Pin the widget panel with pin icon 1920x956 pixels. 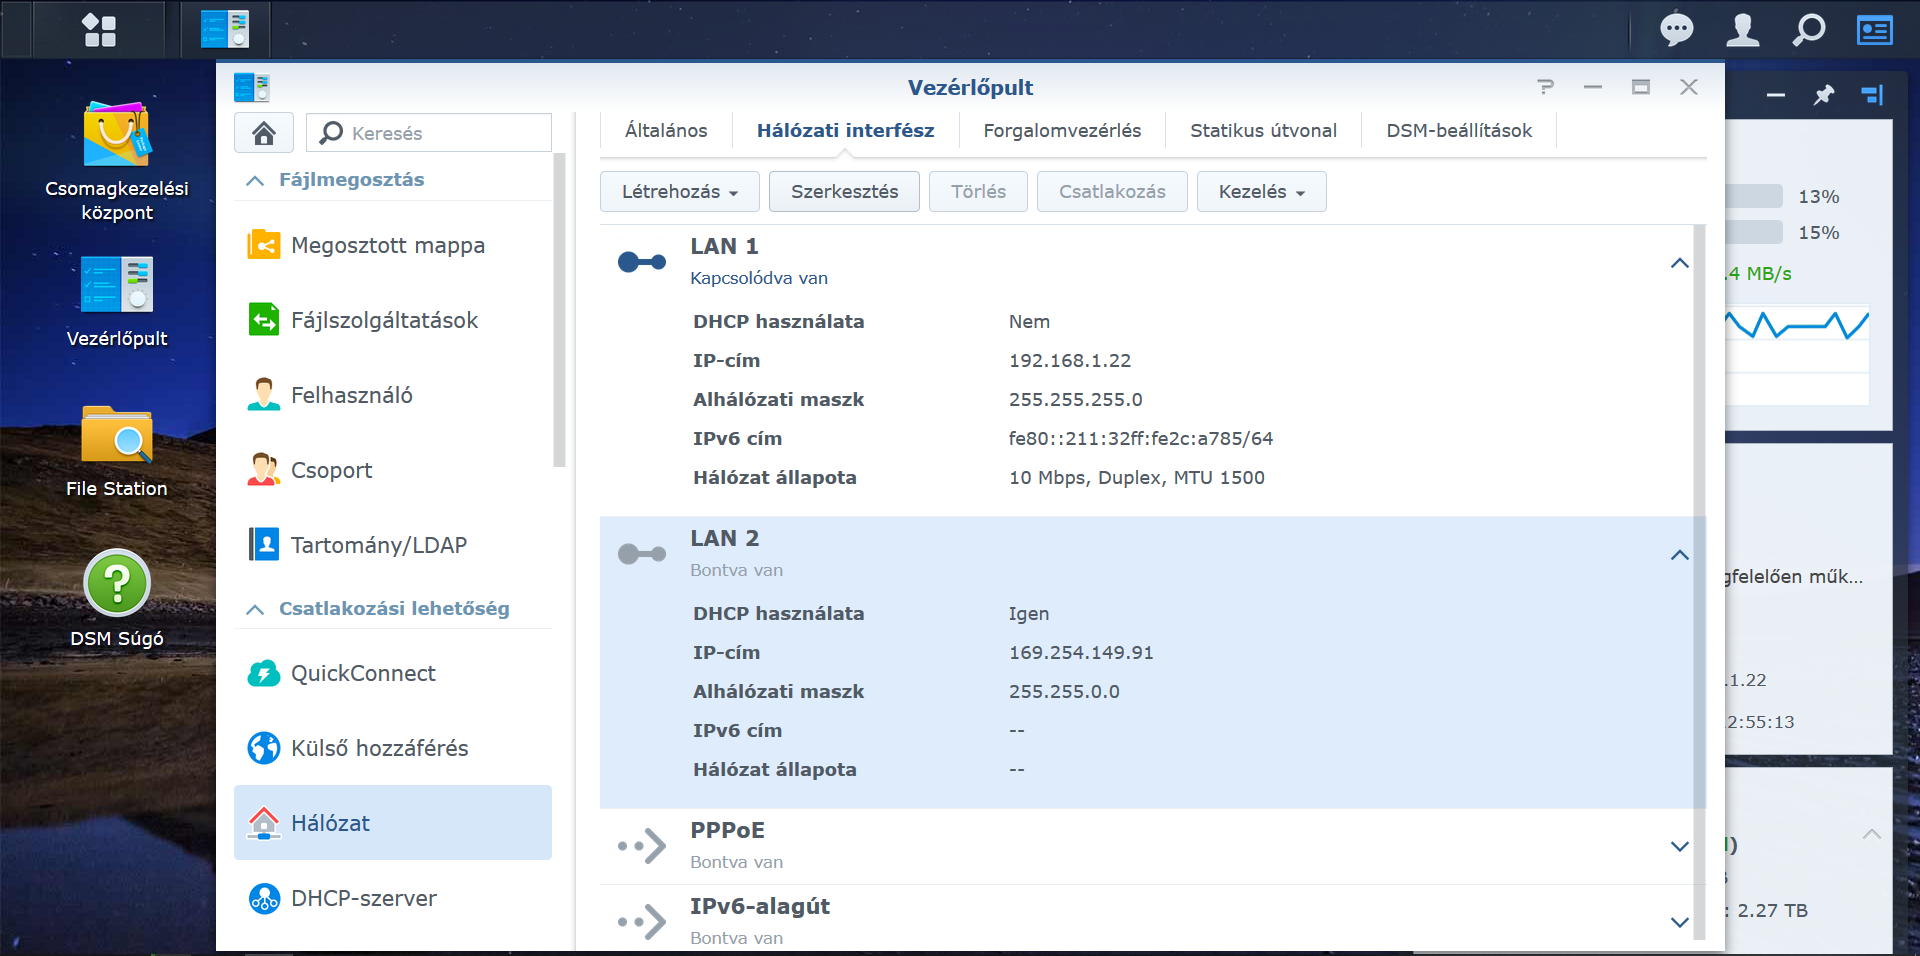(1824, 95)
